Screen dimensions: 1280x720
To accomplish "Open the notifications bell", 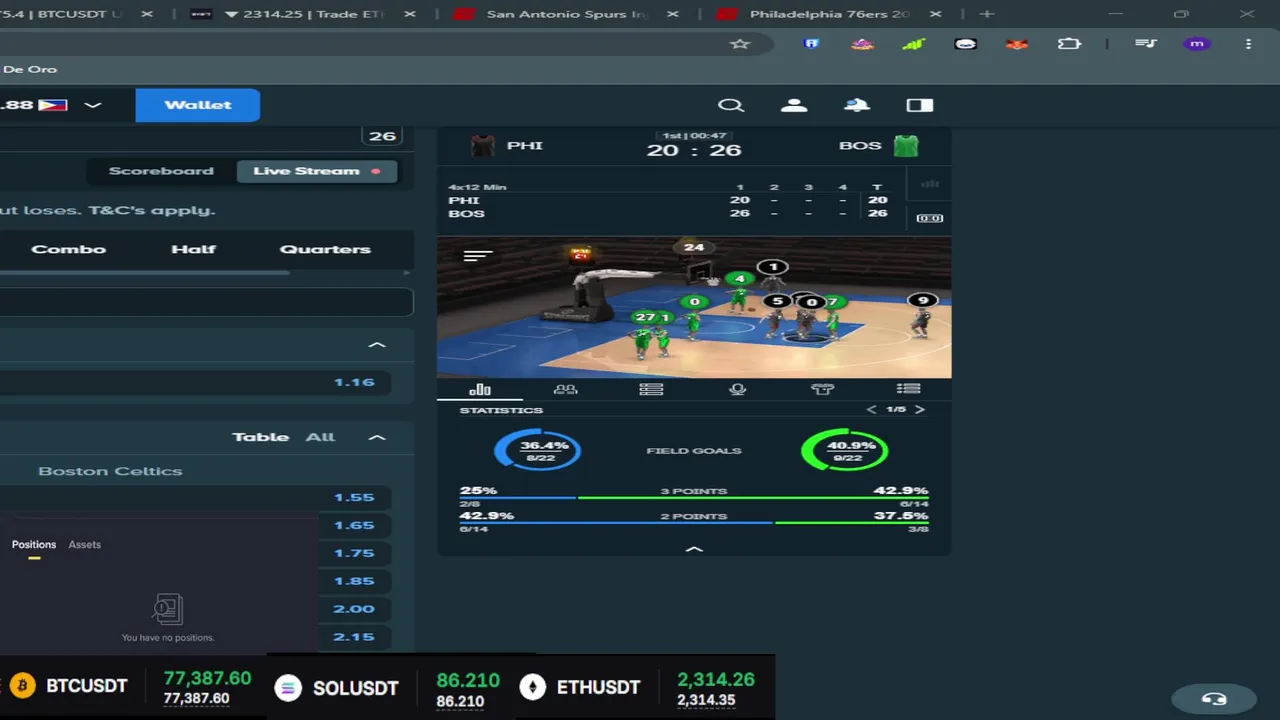I will 857,105.
